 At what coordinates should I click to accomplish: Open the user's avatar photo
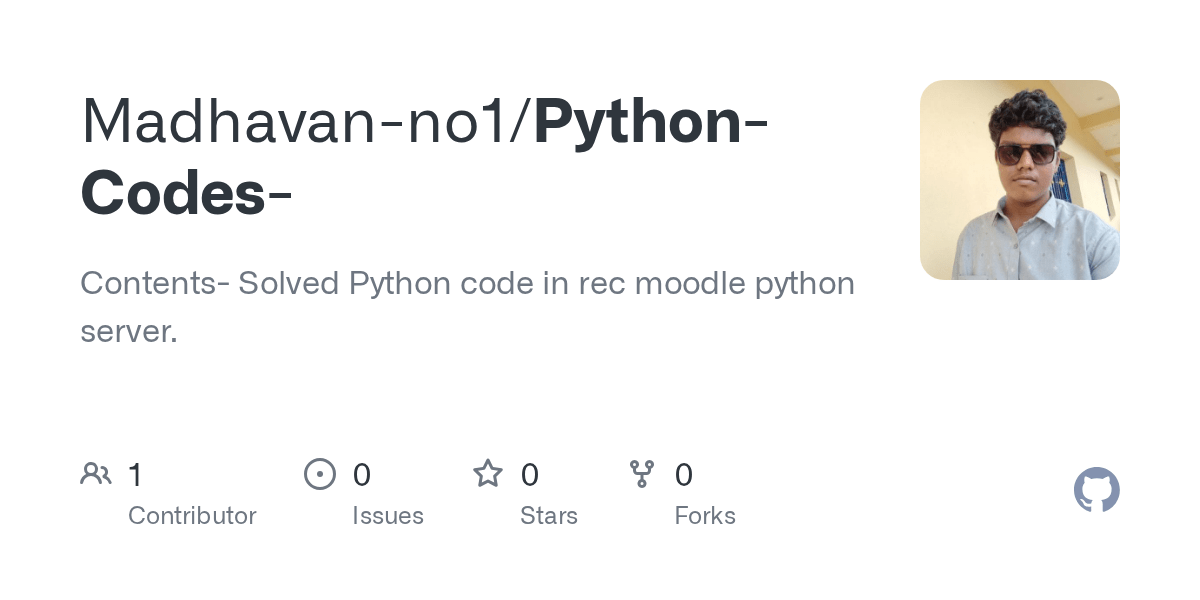click(1020, 180)
